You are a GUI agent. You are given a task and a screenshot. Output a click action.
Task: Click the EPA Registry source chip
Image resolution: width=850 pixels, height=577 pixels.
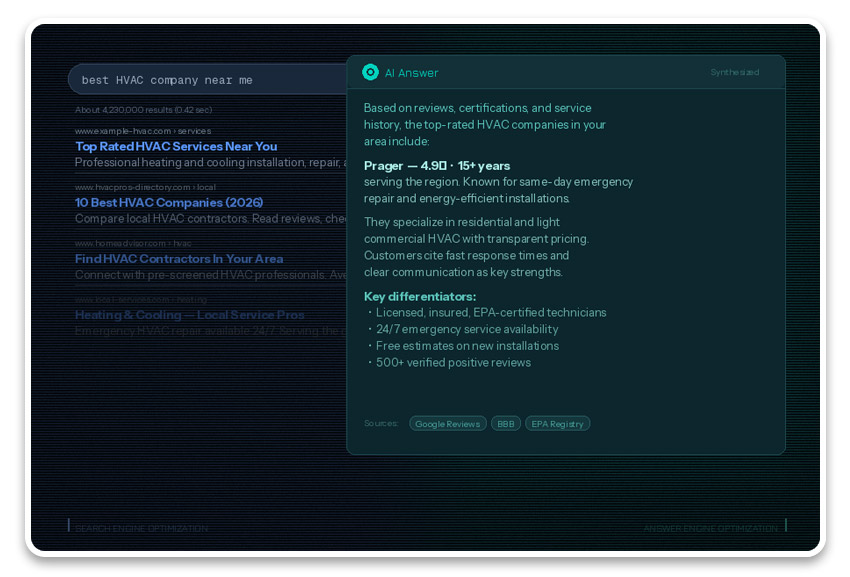click(557, 424)
